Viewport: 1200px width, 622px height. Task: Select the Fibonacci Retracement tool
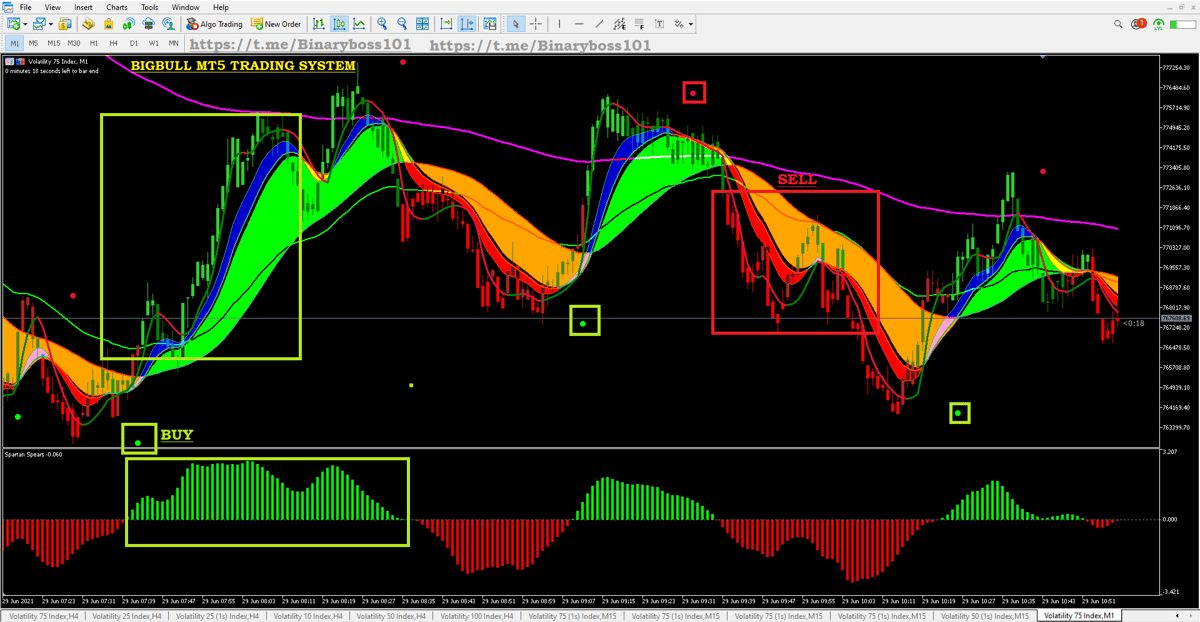(x=640, y=24)
